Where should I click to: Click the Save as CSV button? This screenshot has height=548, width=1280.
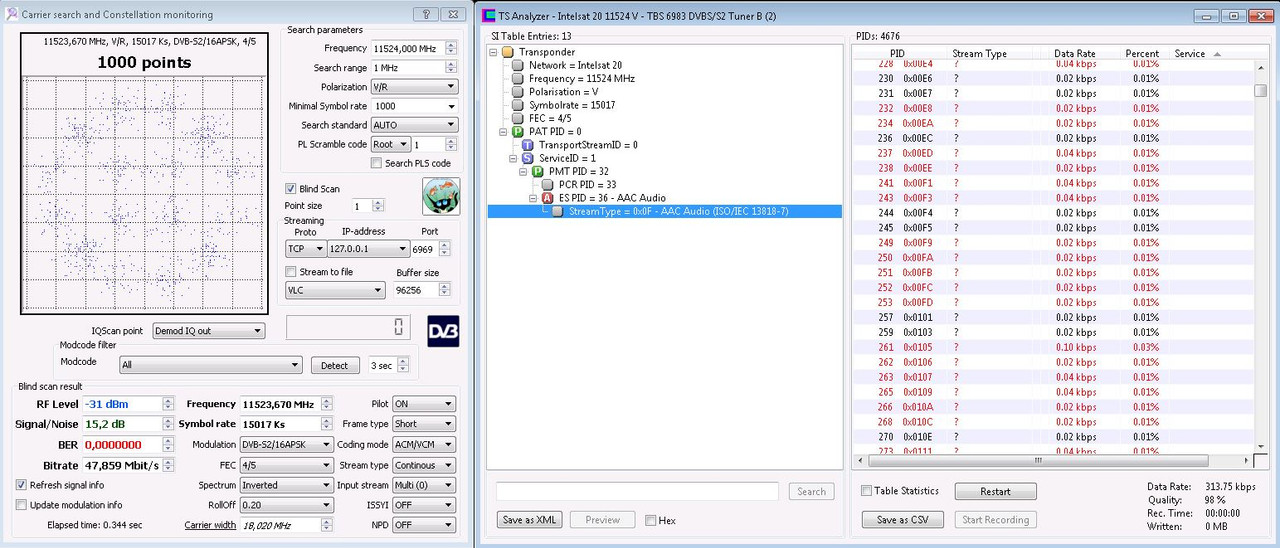point(903,520)
